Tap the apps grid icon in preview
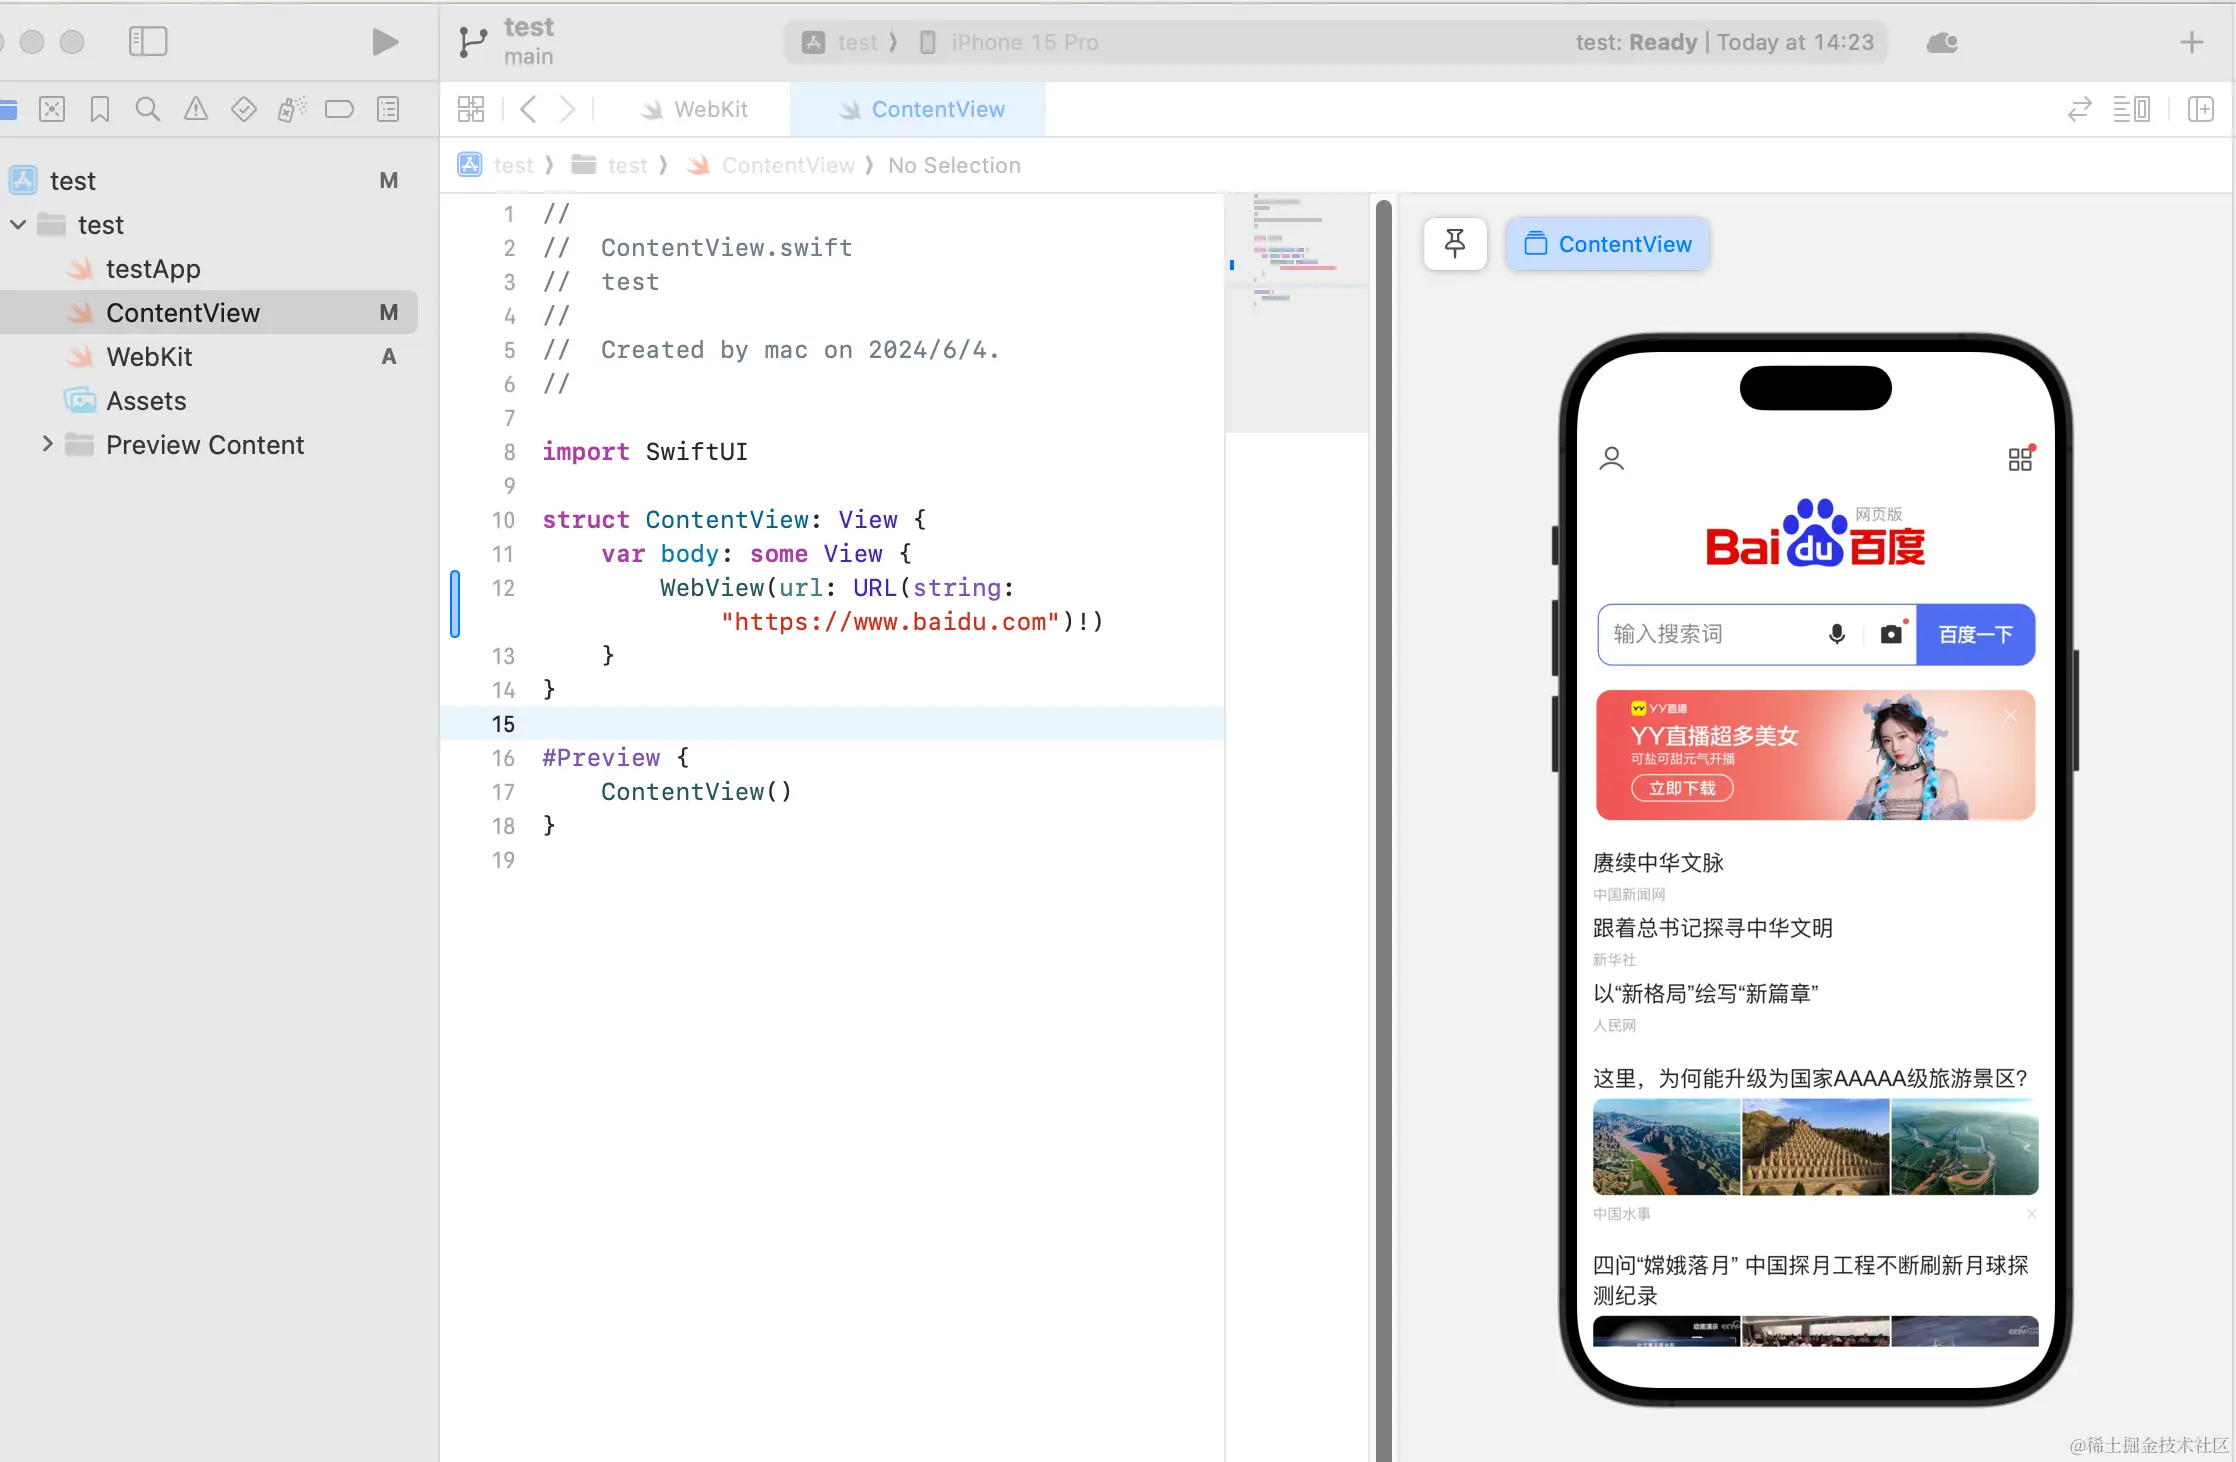The image size is (2236, 1462). 2021,458
